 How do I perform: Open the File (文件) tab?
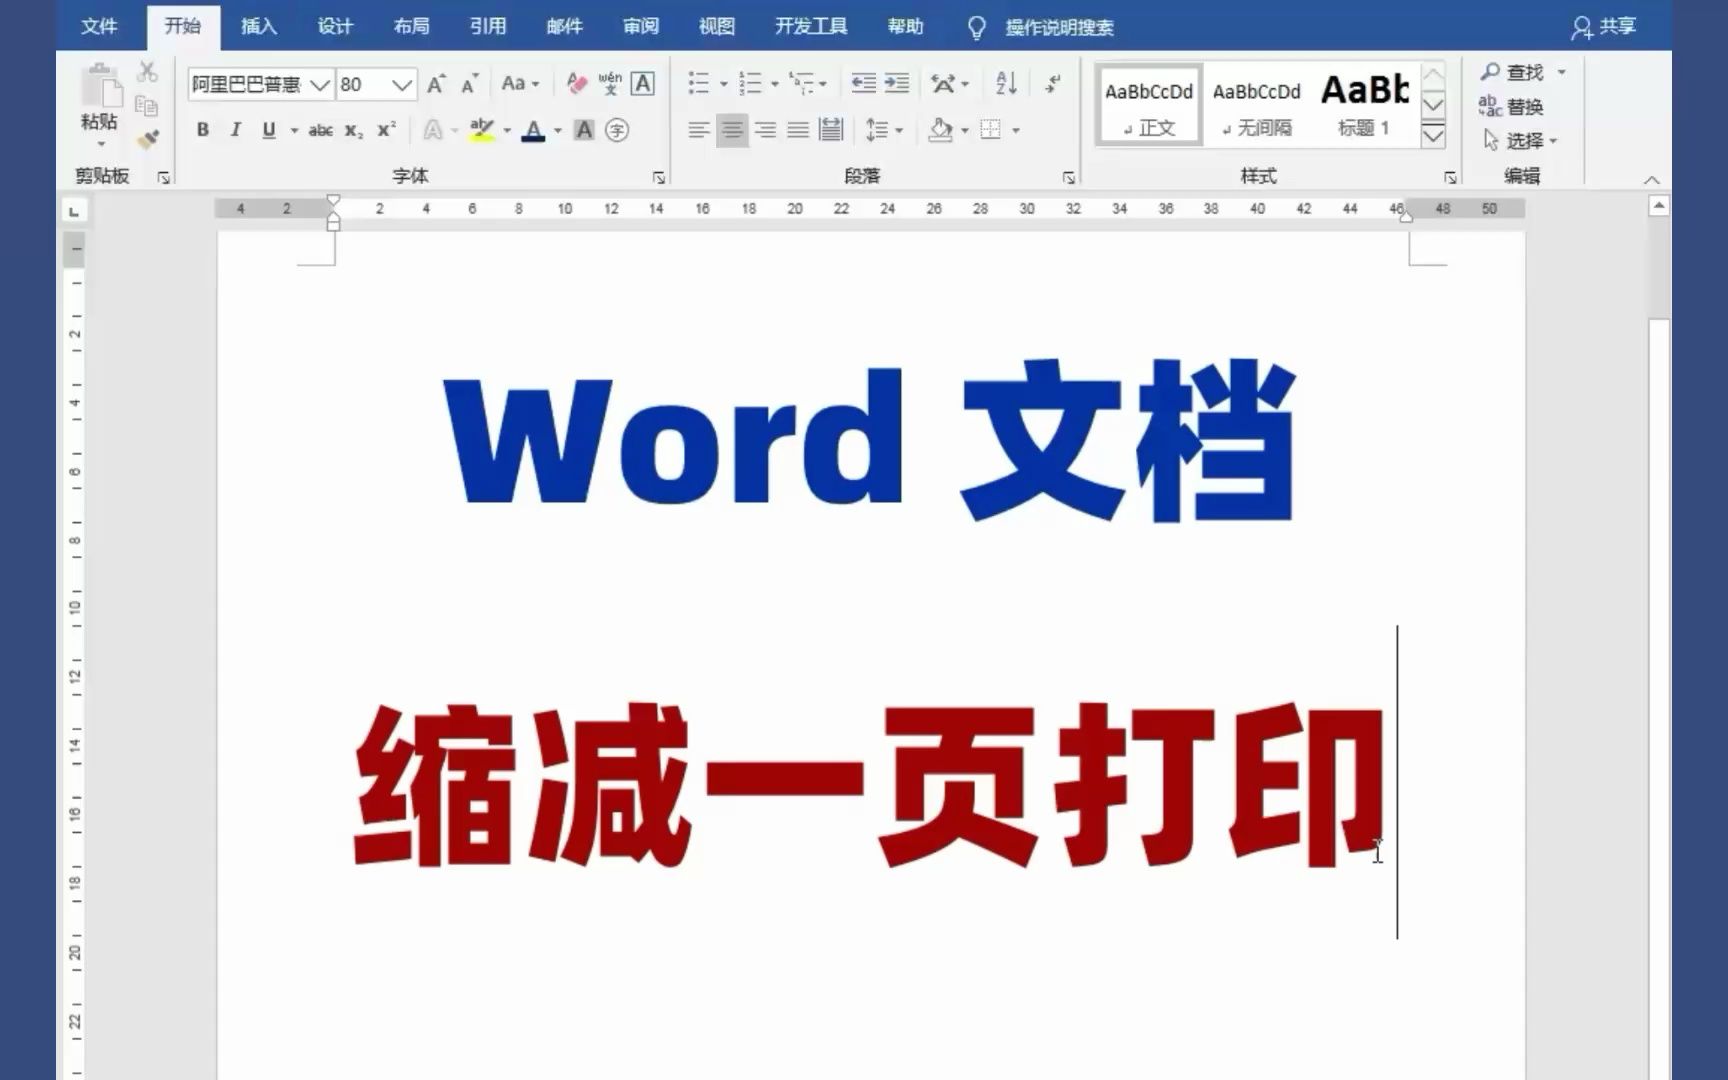[x=99, y=26]
